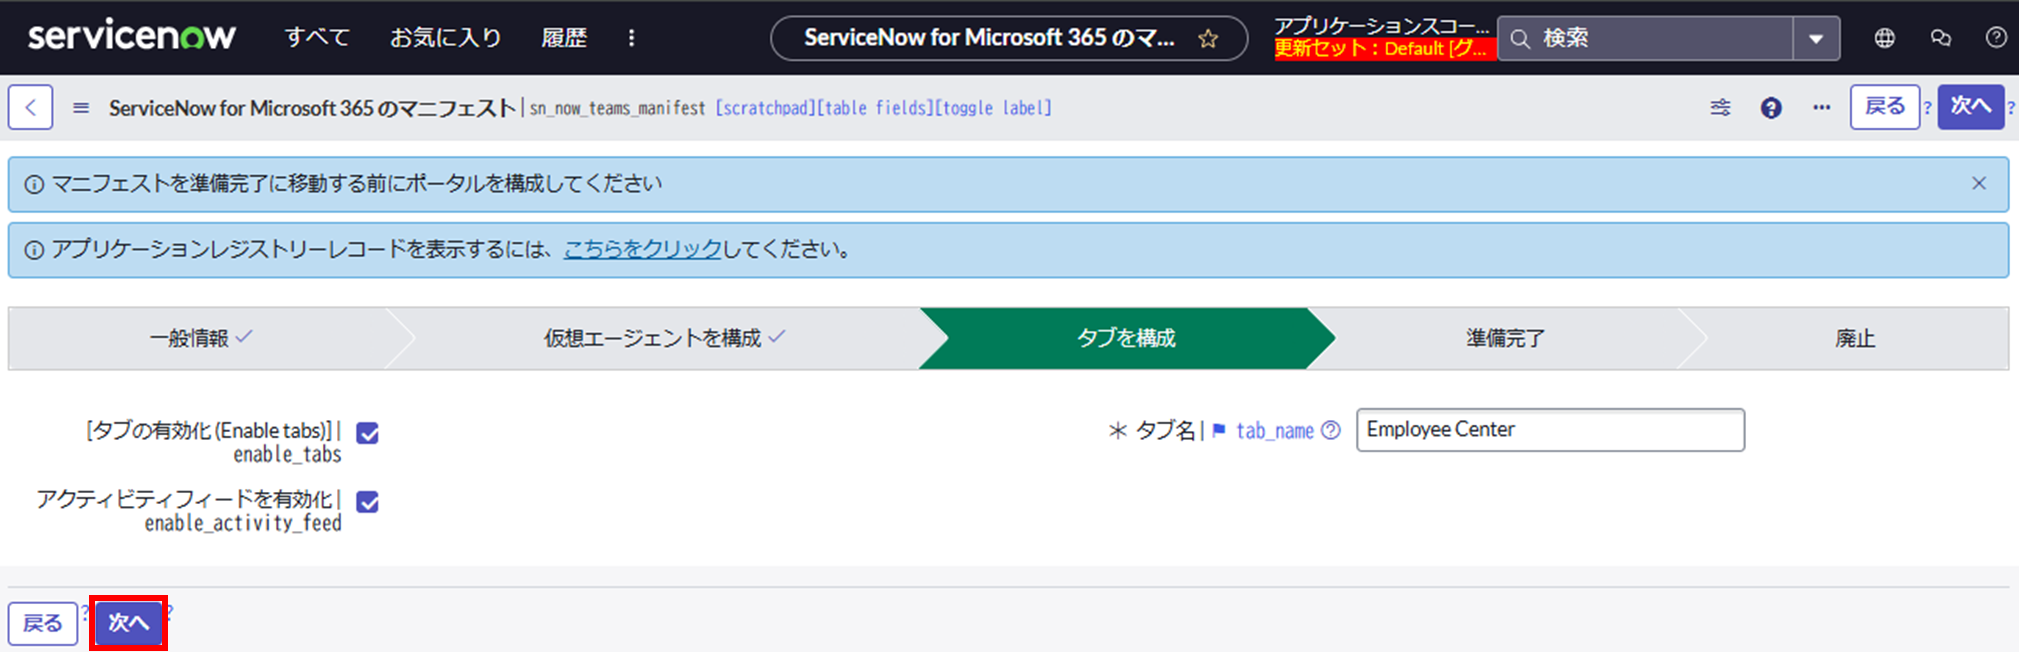The image size is (2019, 652).
Task: Select the 一般情報 stage
Action: (201, 338)
